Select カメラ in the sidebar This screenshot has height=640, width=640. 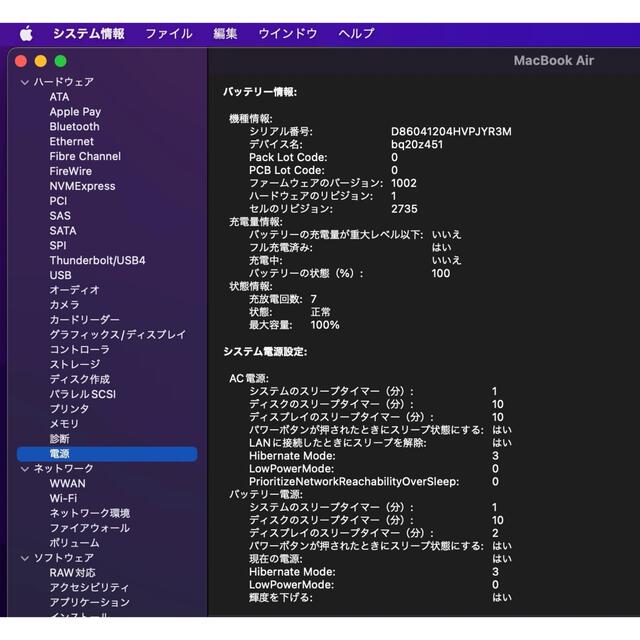64,305
